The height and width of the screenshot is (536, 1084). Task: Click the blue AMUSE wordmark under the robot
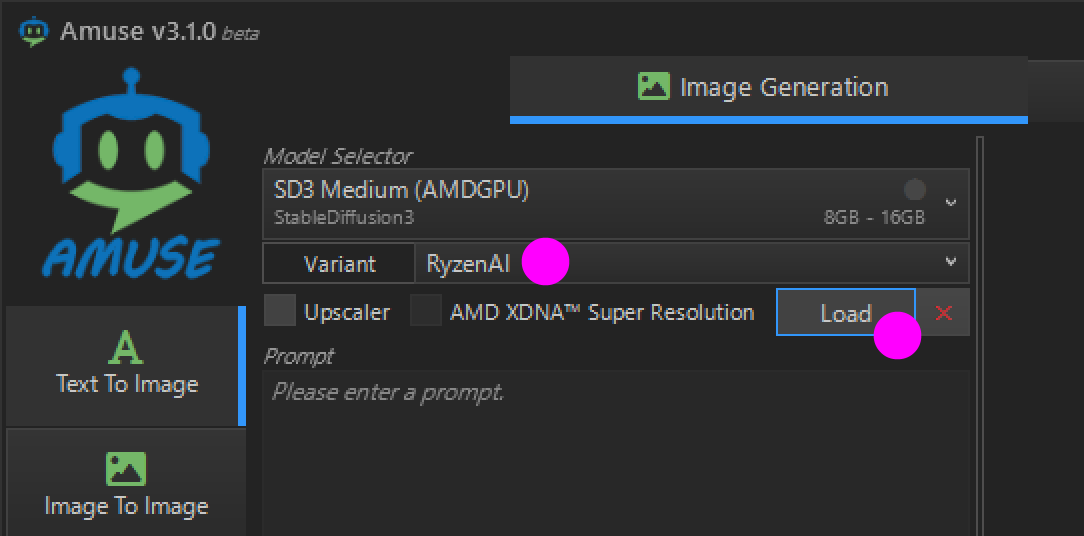point(130,257)
